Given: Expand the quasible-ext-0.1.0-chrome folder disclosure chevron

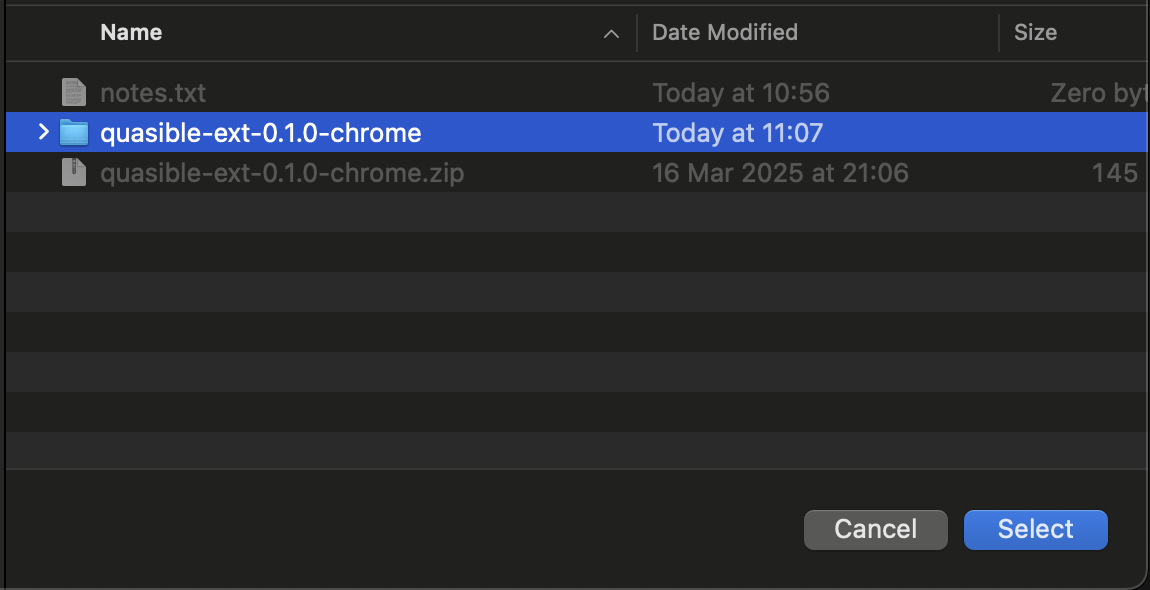Looking at the screenshot, I should point(42,132).
